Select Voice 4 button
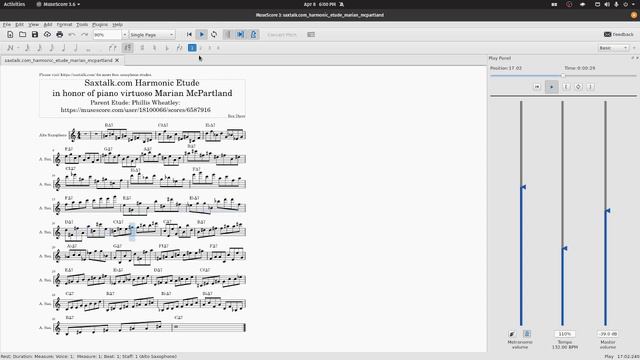The image size is (640, 360). tap(218, 48)
